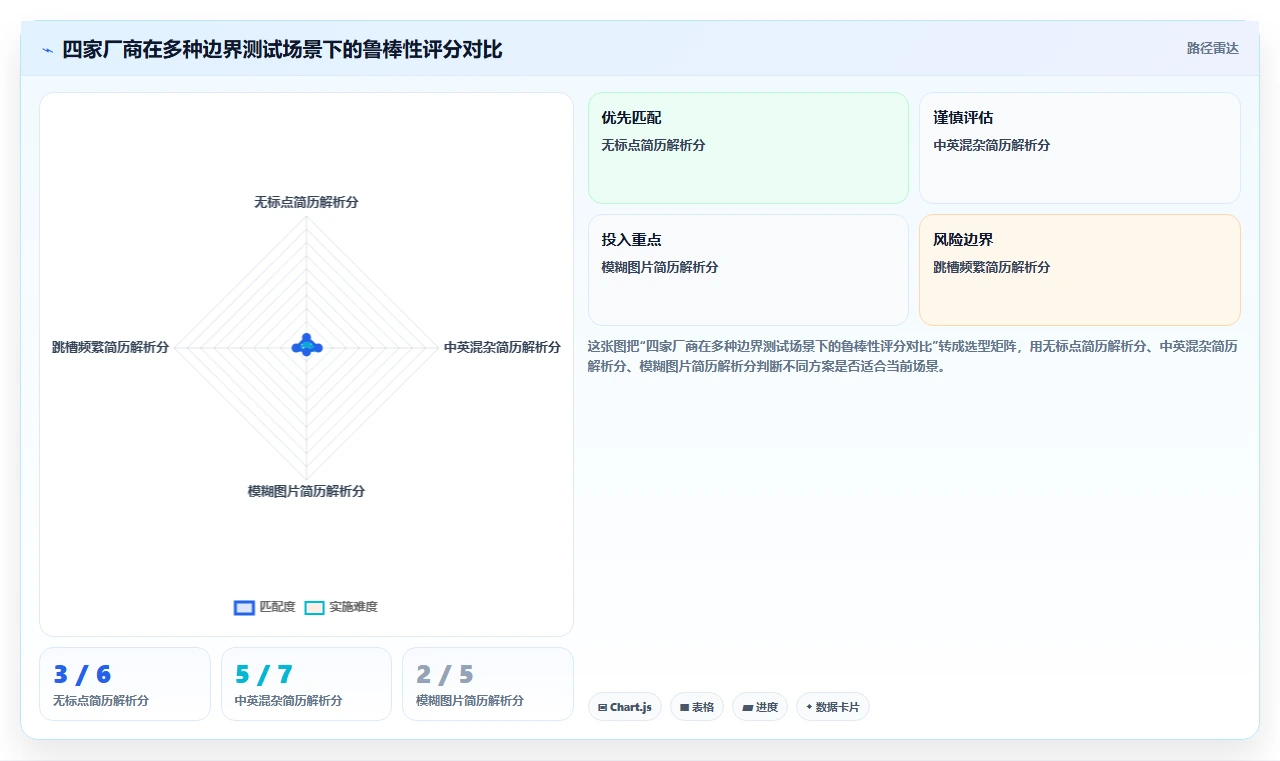
Task: Click the radar axis label 中英混杂简历解析分
Action: (x=502, y=347)
